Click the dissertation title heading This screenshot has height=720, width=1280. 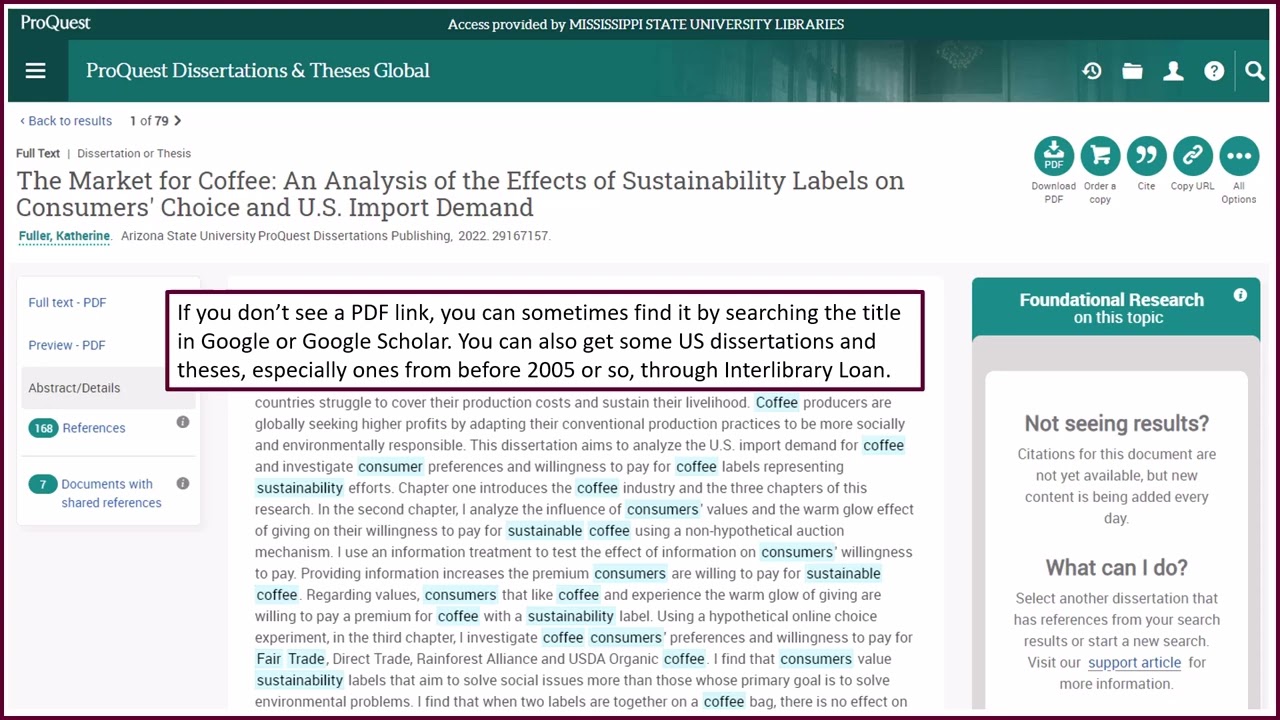(x=460, y=194)
